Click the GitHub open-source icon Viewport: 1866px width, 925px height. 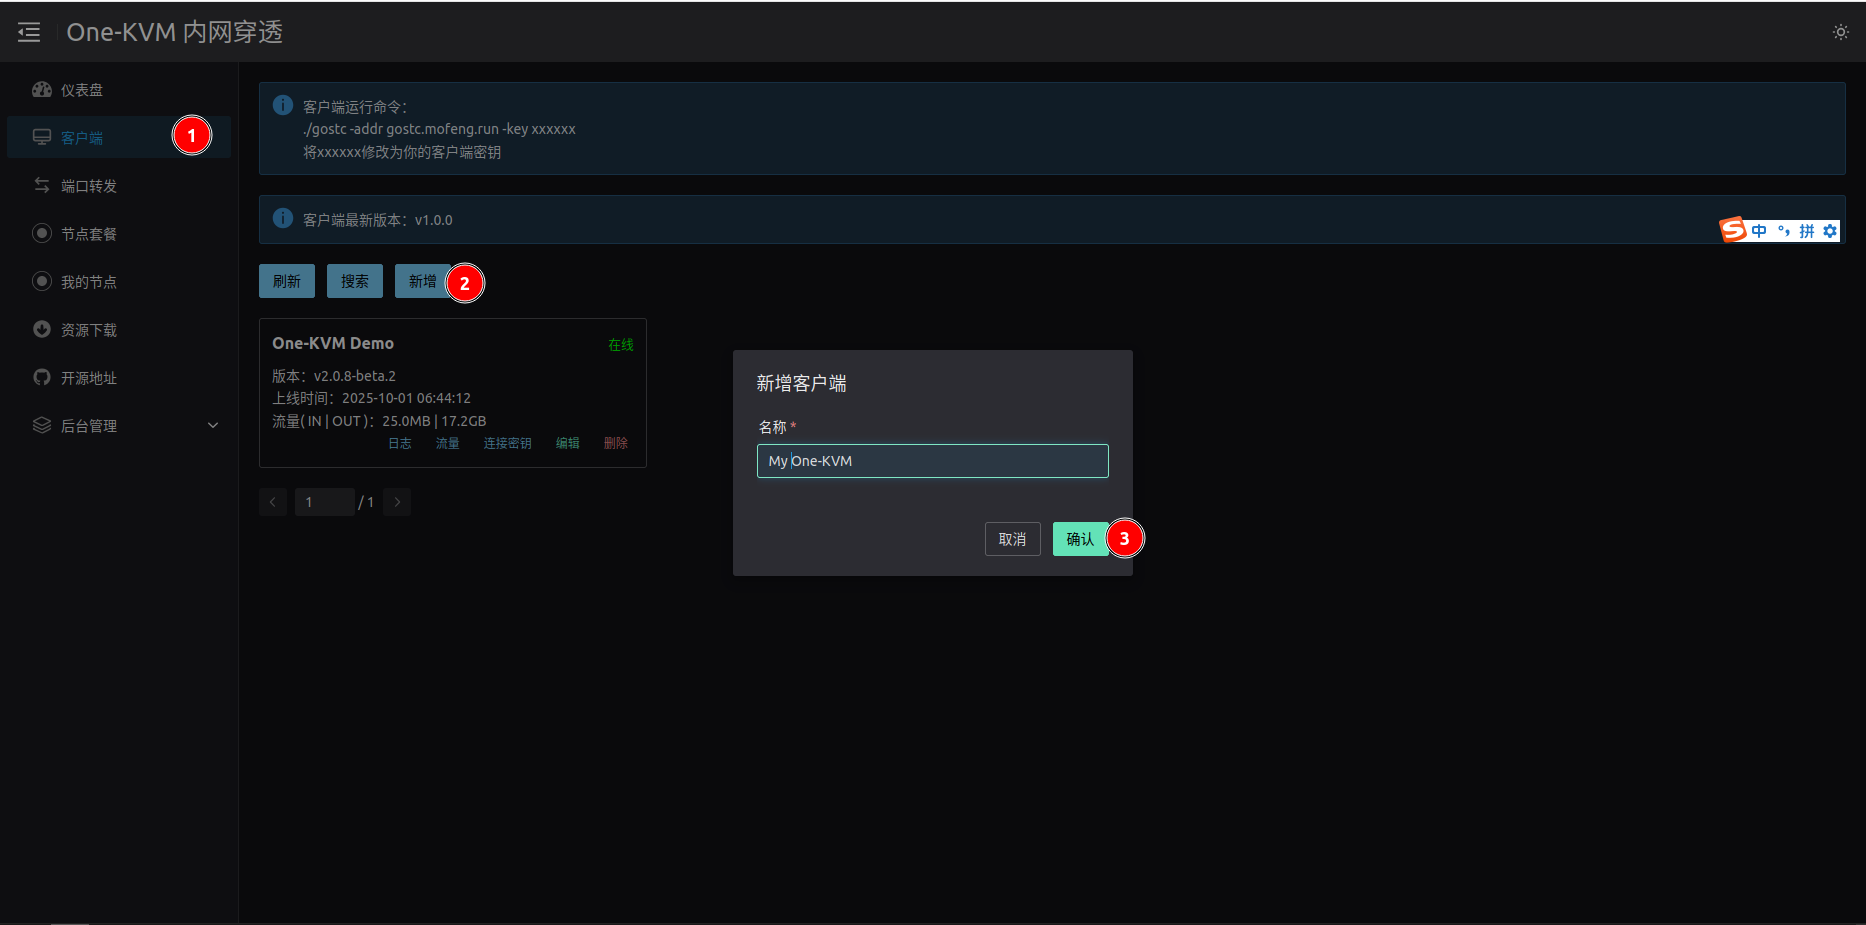pos(42,378)
